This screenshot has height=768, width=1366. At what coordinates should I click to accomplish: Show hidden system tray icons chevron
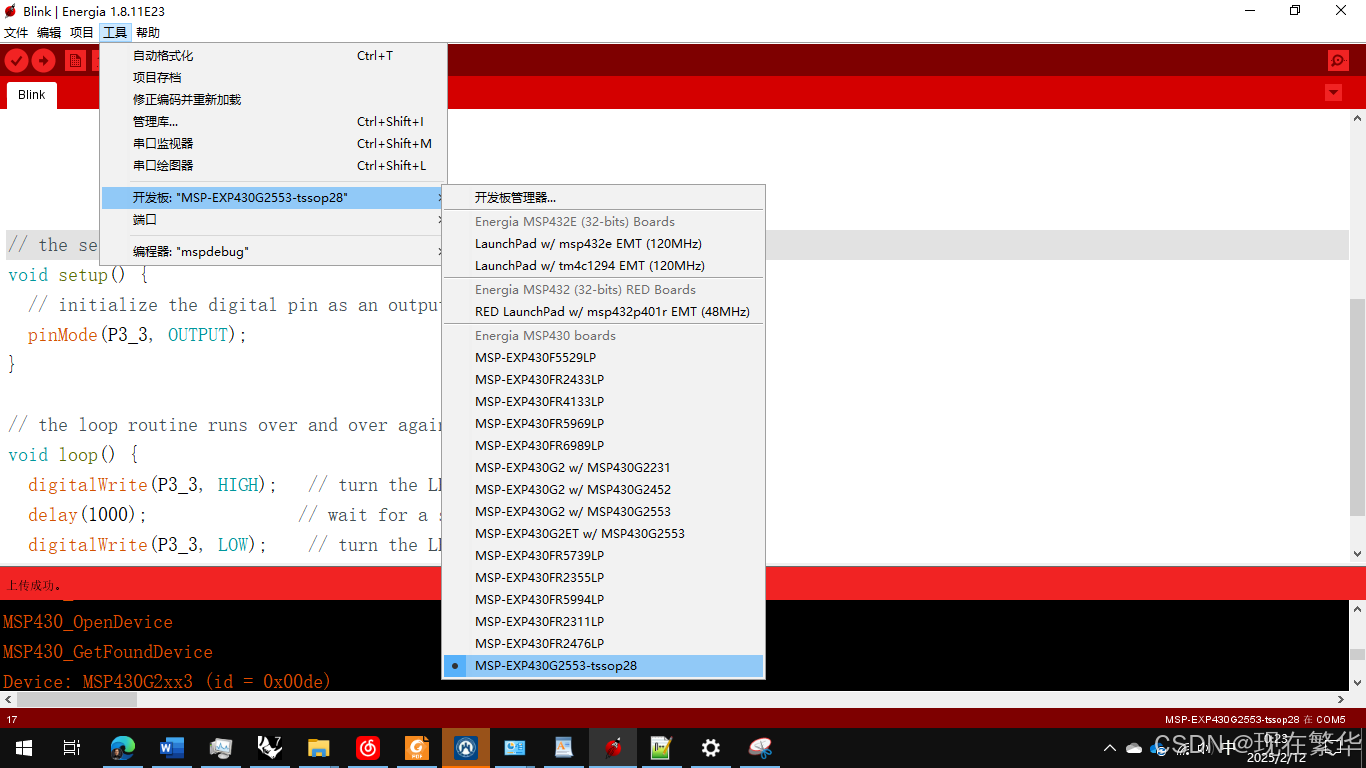click(x=1110, y=748)
